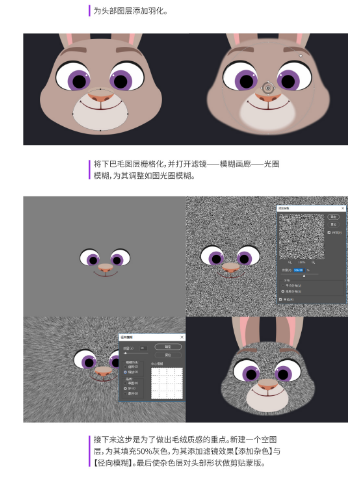Select the 缩放 zoom blur method radio
361x478 pixels.
125,372
